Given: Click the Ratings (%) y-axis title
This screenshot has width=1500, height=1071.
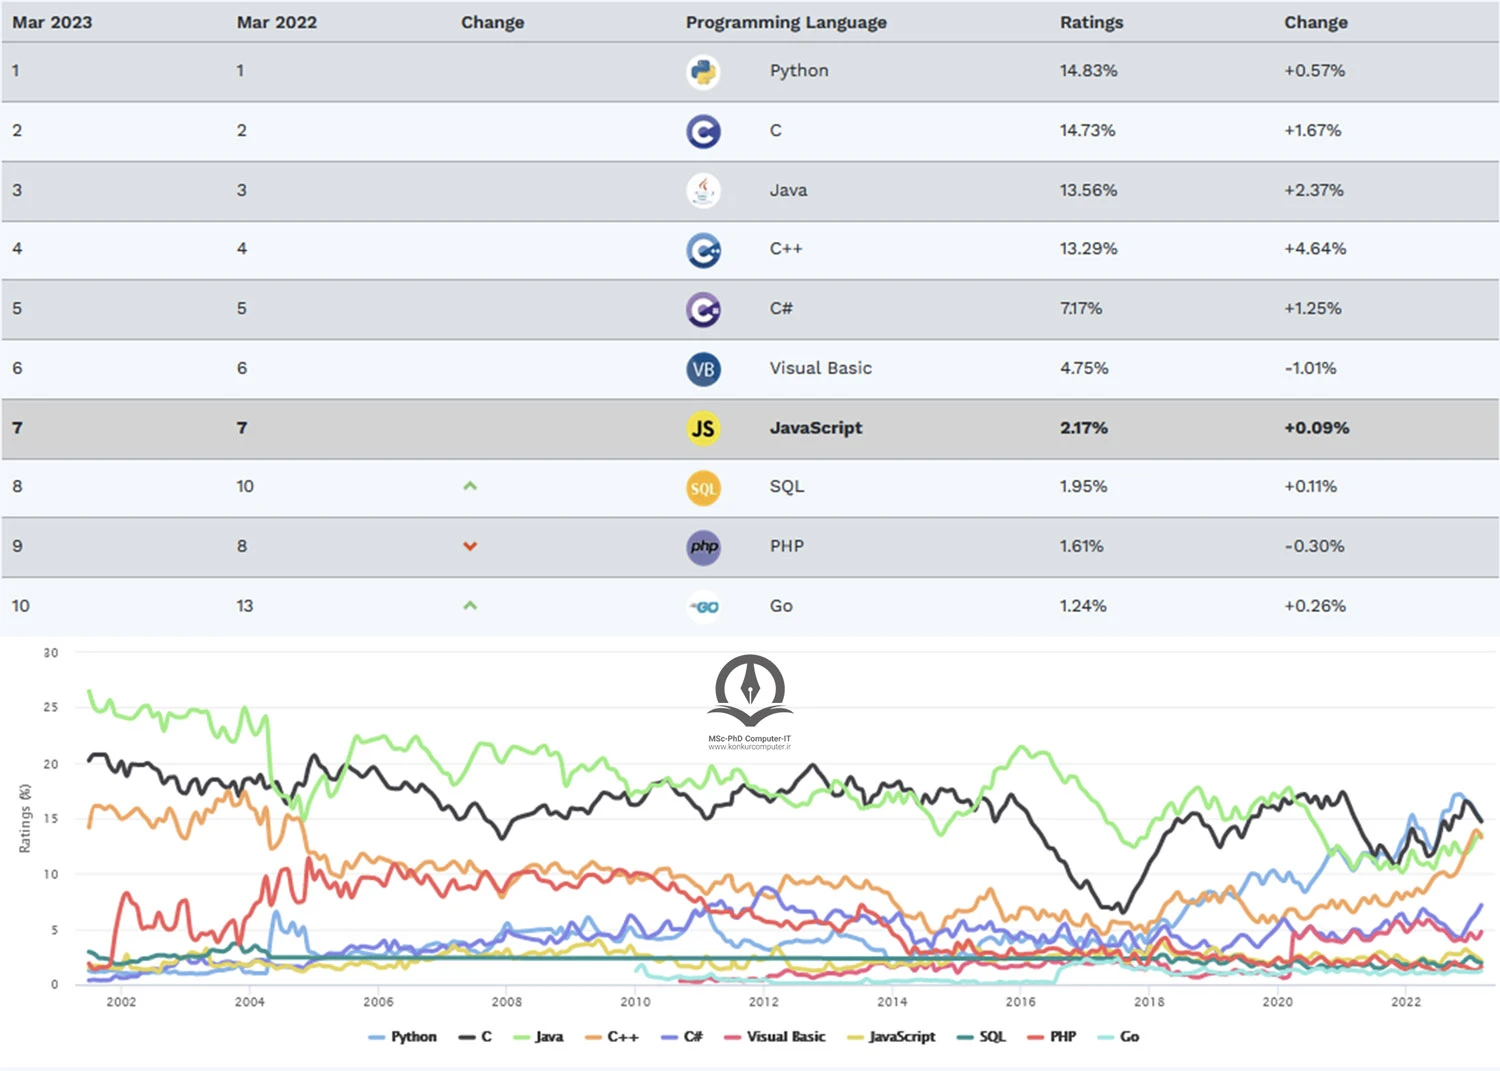Looking at the screenshot, I should click(x=25, y=818).
